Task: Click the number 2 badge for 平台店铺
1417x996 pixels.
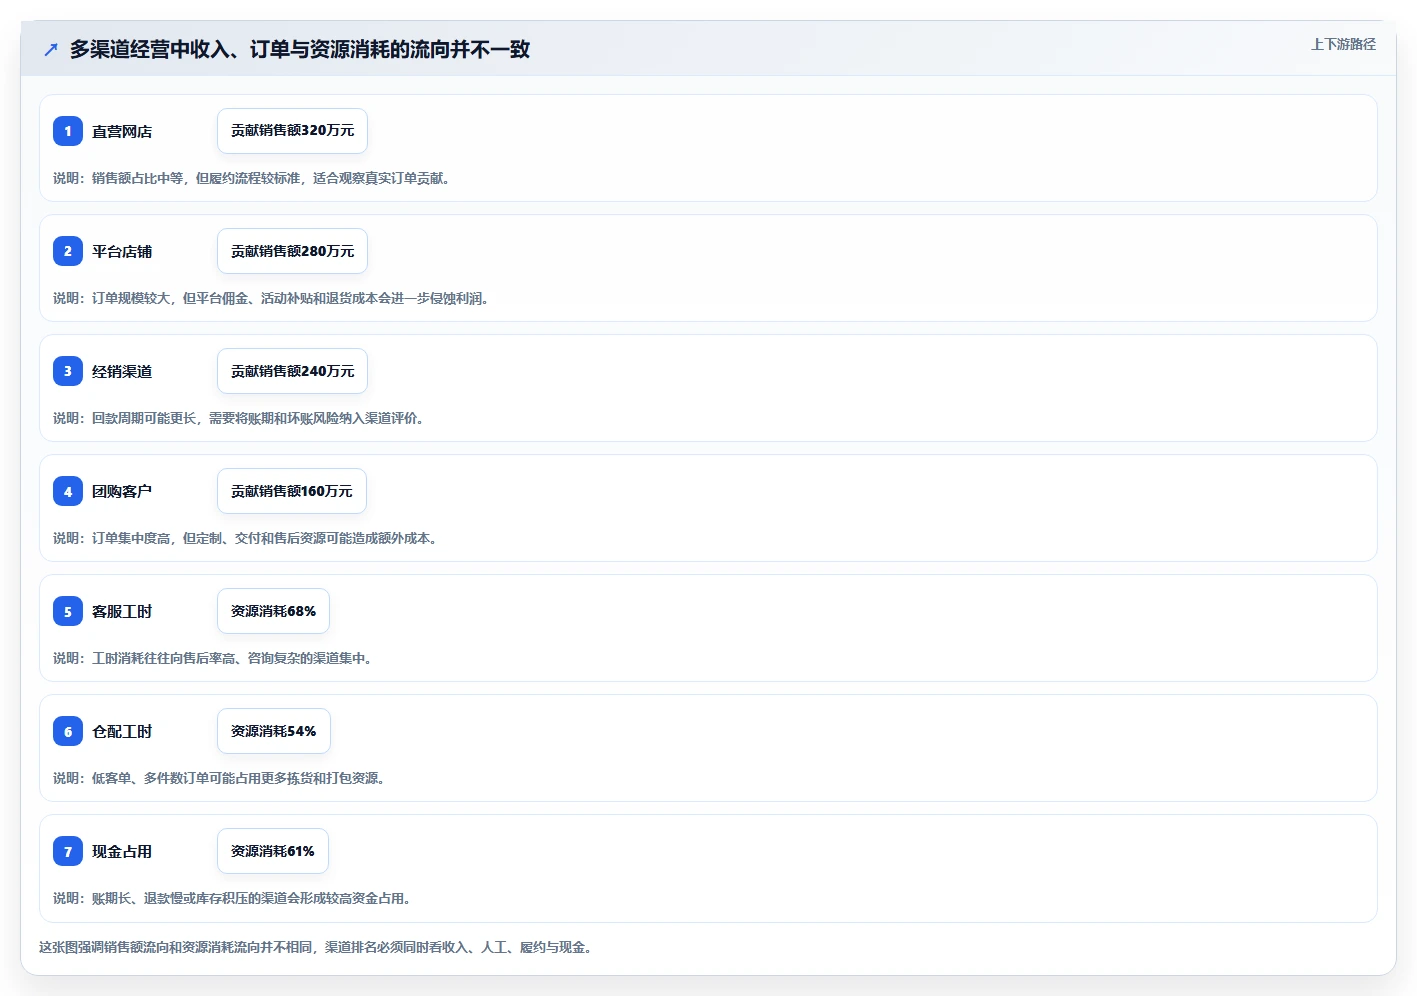Action: pos(68,251)
